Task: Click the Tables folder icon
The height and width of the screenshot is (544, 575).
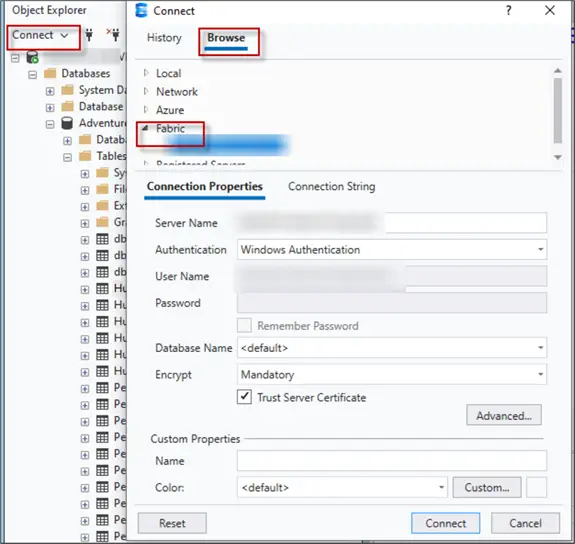Action: pyautogui.click(x=85, y=156)
